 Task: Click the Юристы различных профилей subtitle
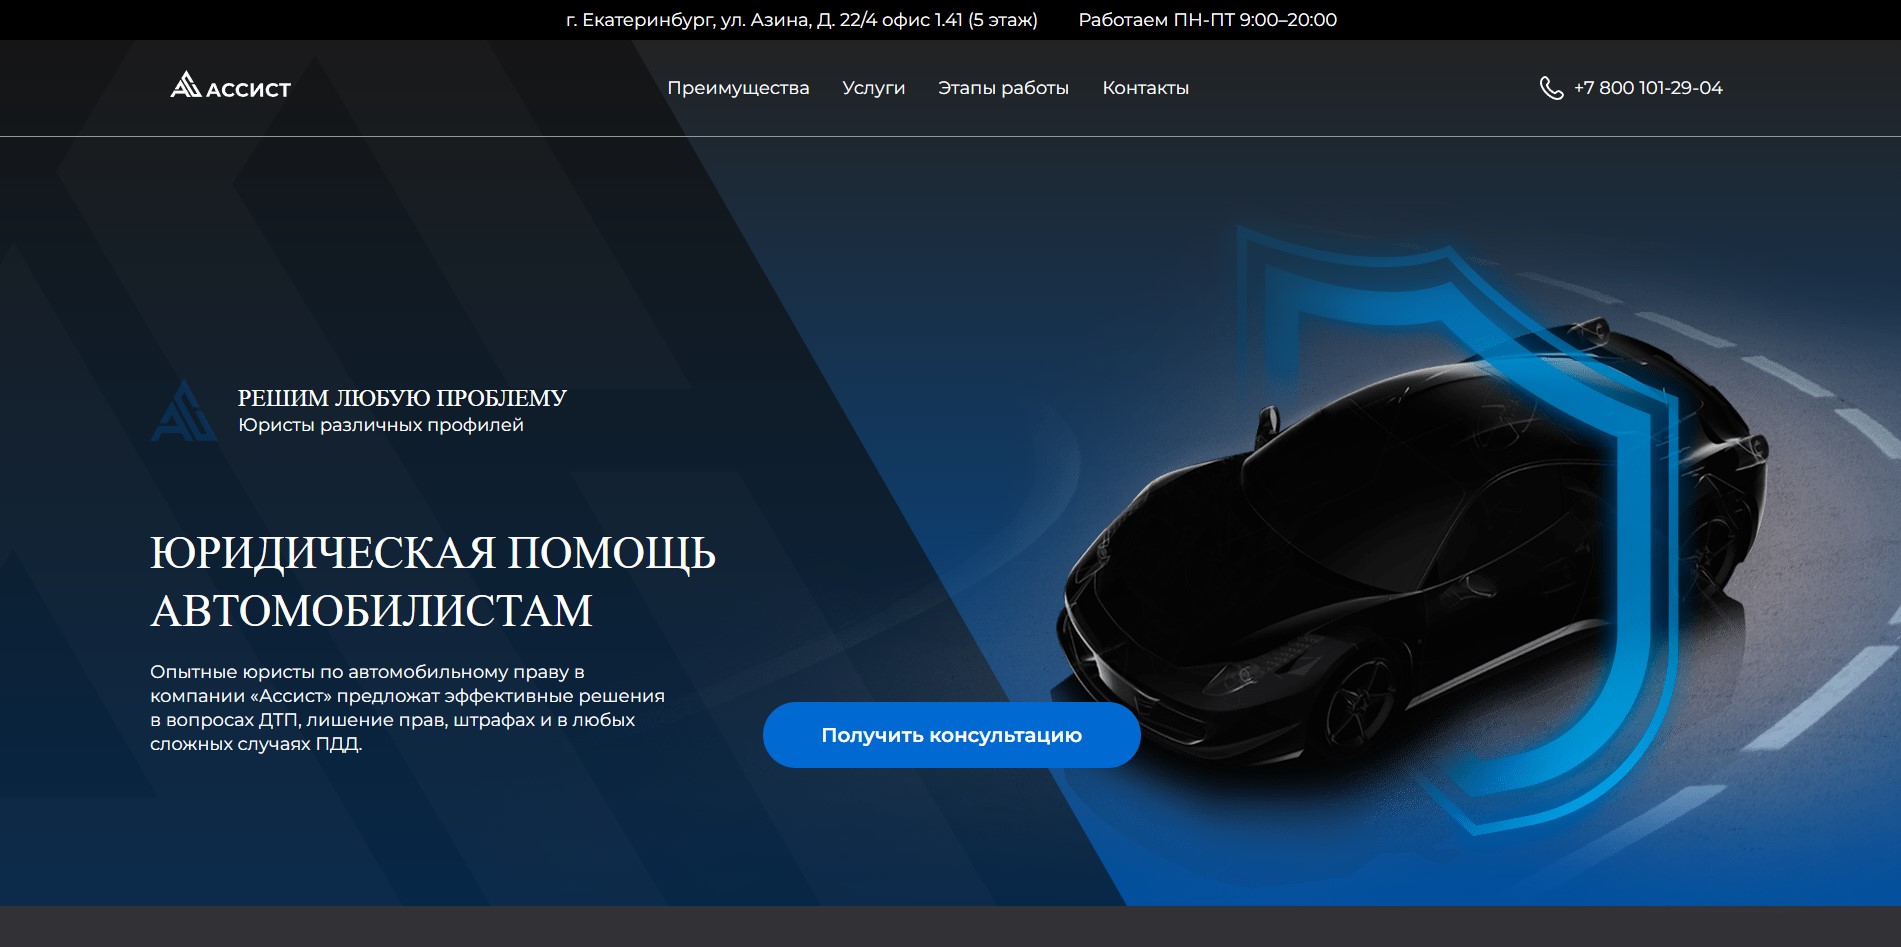coord(381,425)
